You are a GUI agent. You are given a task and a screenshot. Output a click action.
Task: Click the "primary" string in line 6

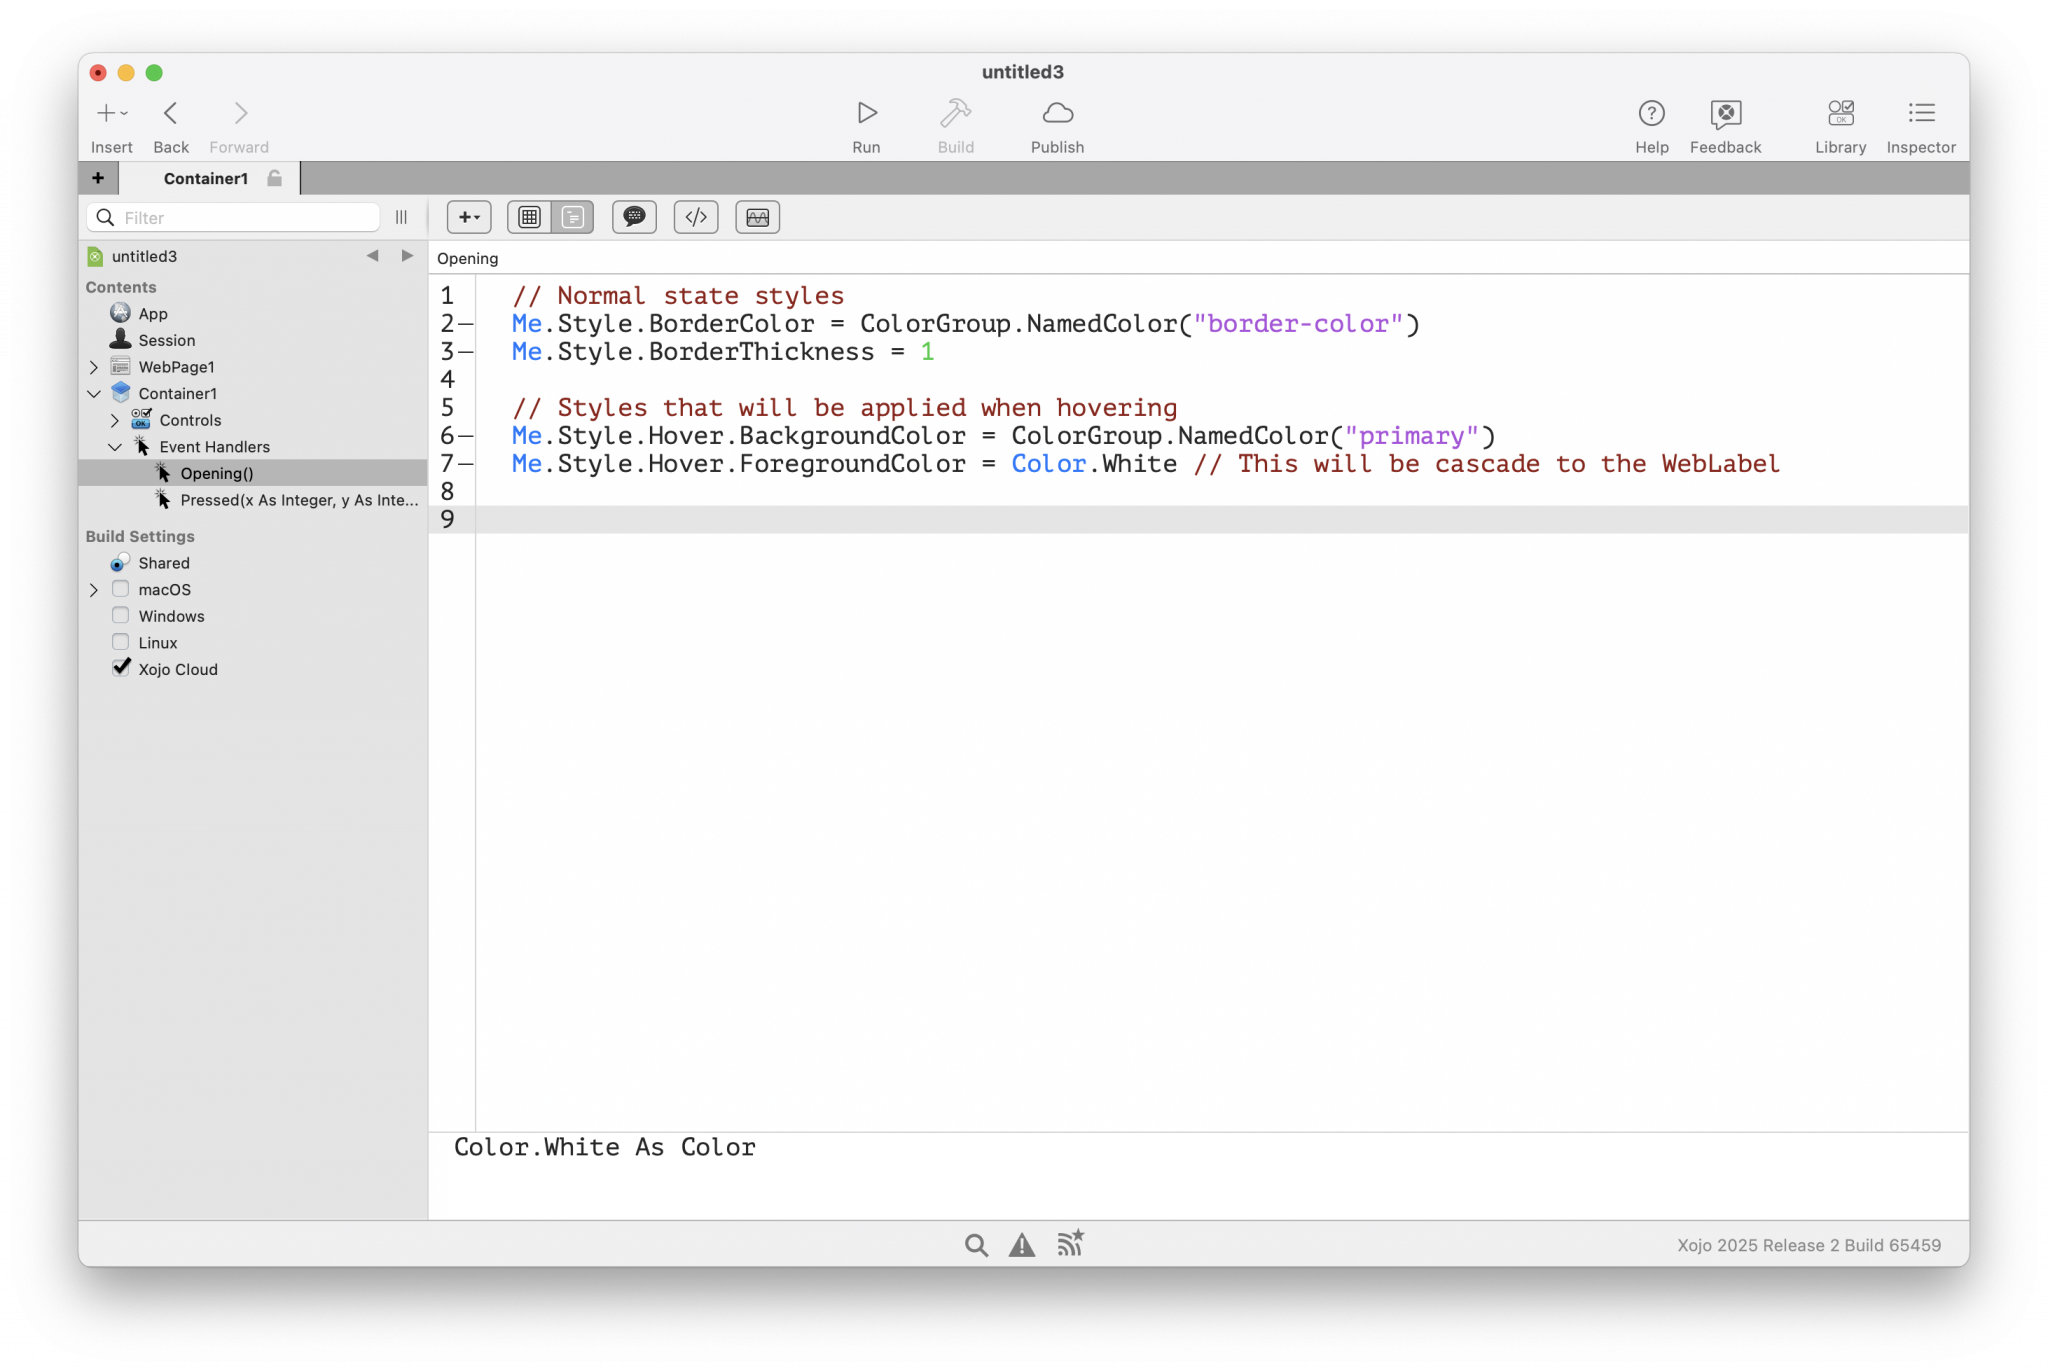click(1411, 436)
